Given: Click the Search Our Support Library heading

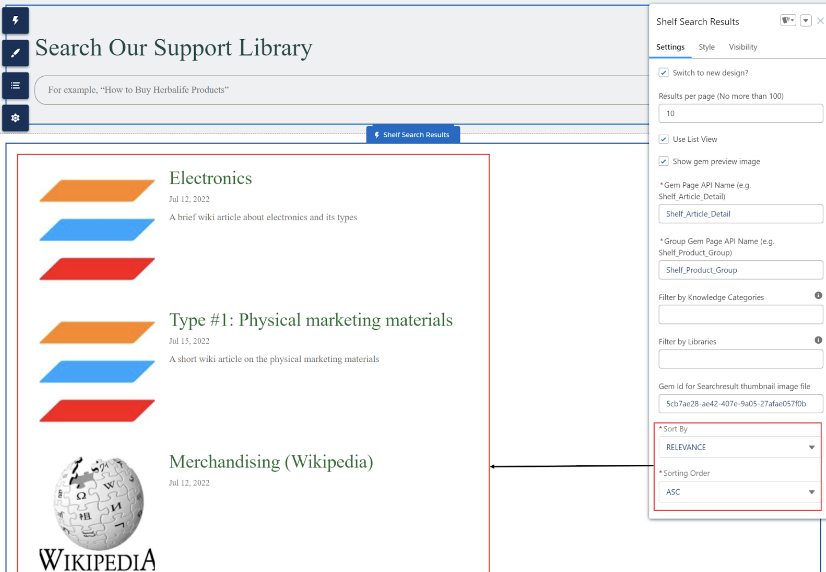Looking at the screenshot, I should tap(173, 48).
